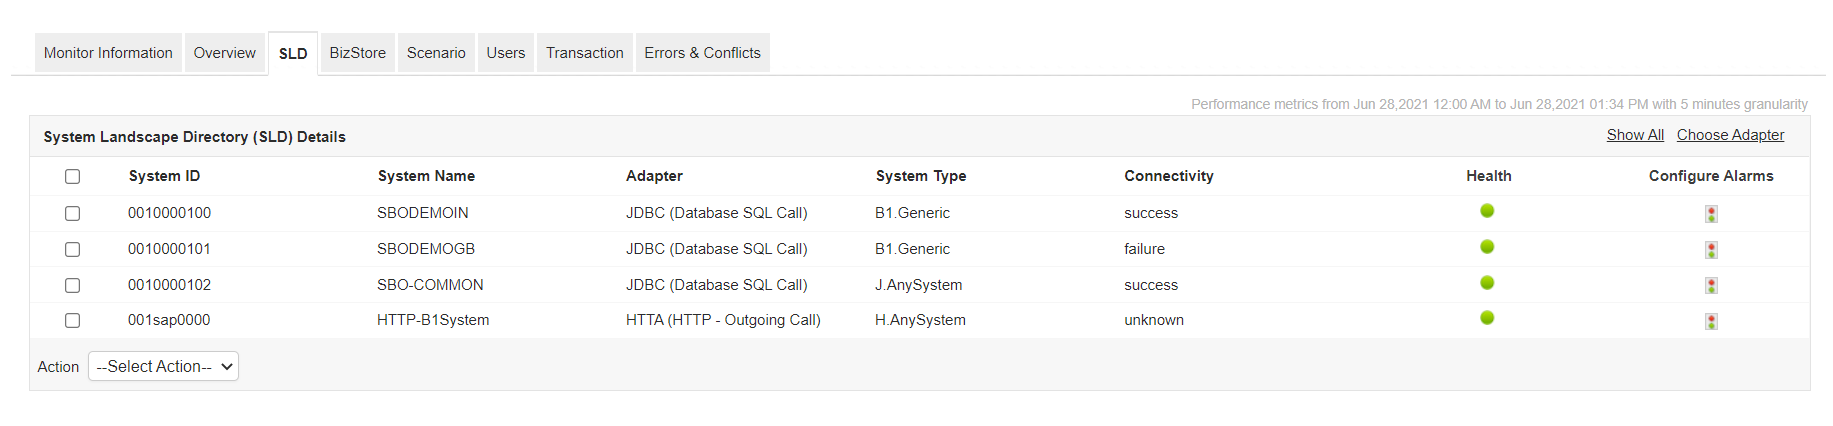Open the Select Action dropdown
This screenshot has height=426, width=1833.
click(x=163, y=367)
